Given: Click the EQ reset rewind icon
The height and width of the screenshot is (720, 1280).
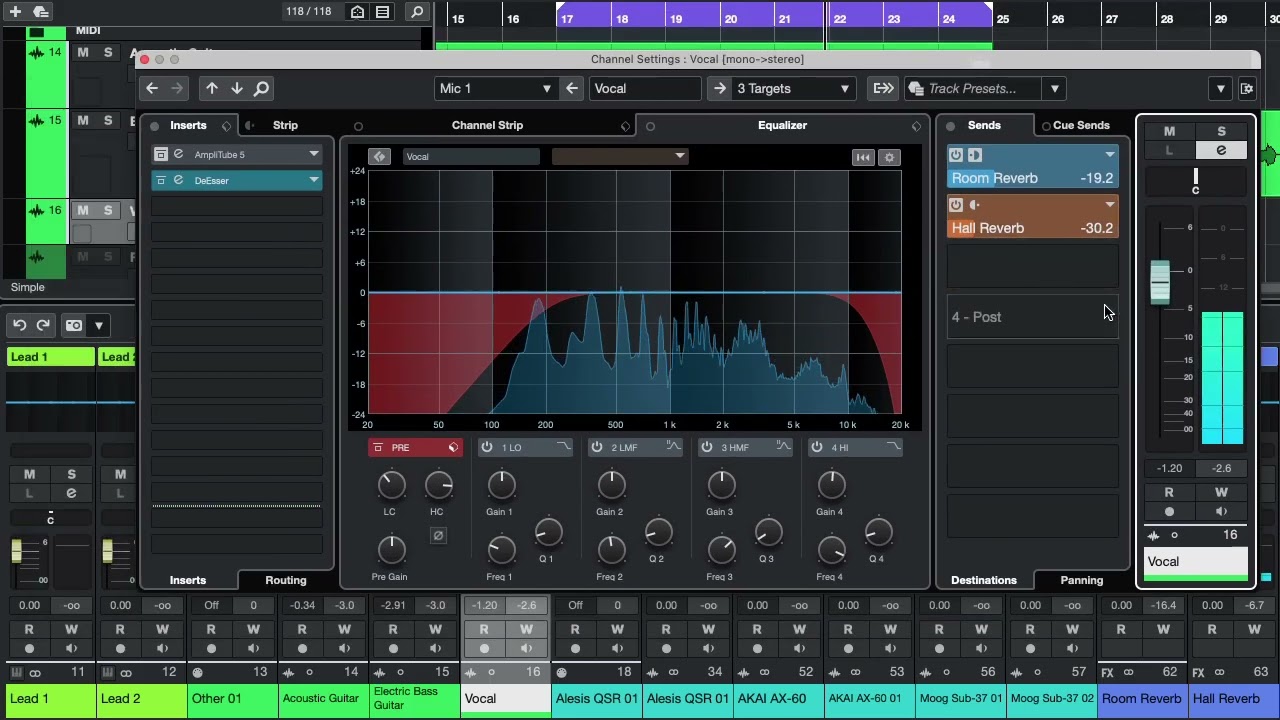Looking at the screenshot, I should (x=863, y=157).
